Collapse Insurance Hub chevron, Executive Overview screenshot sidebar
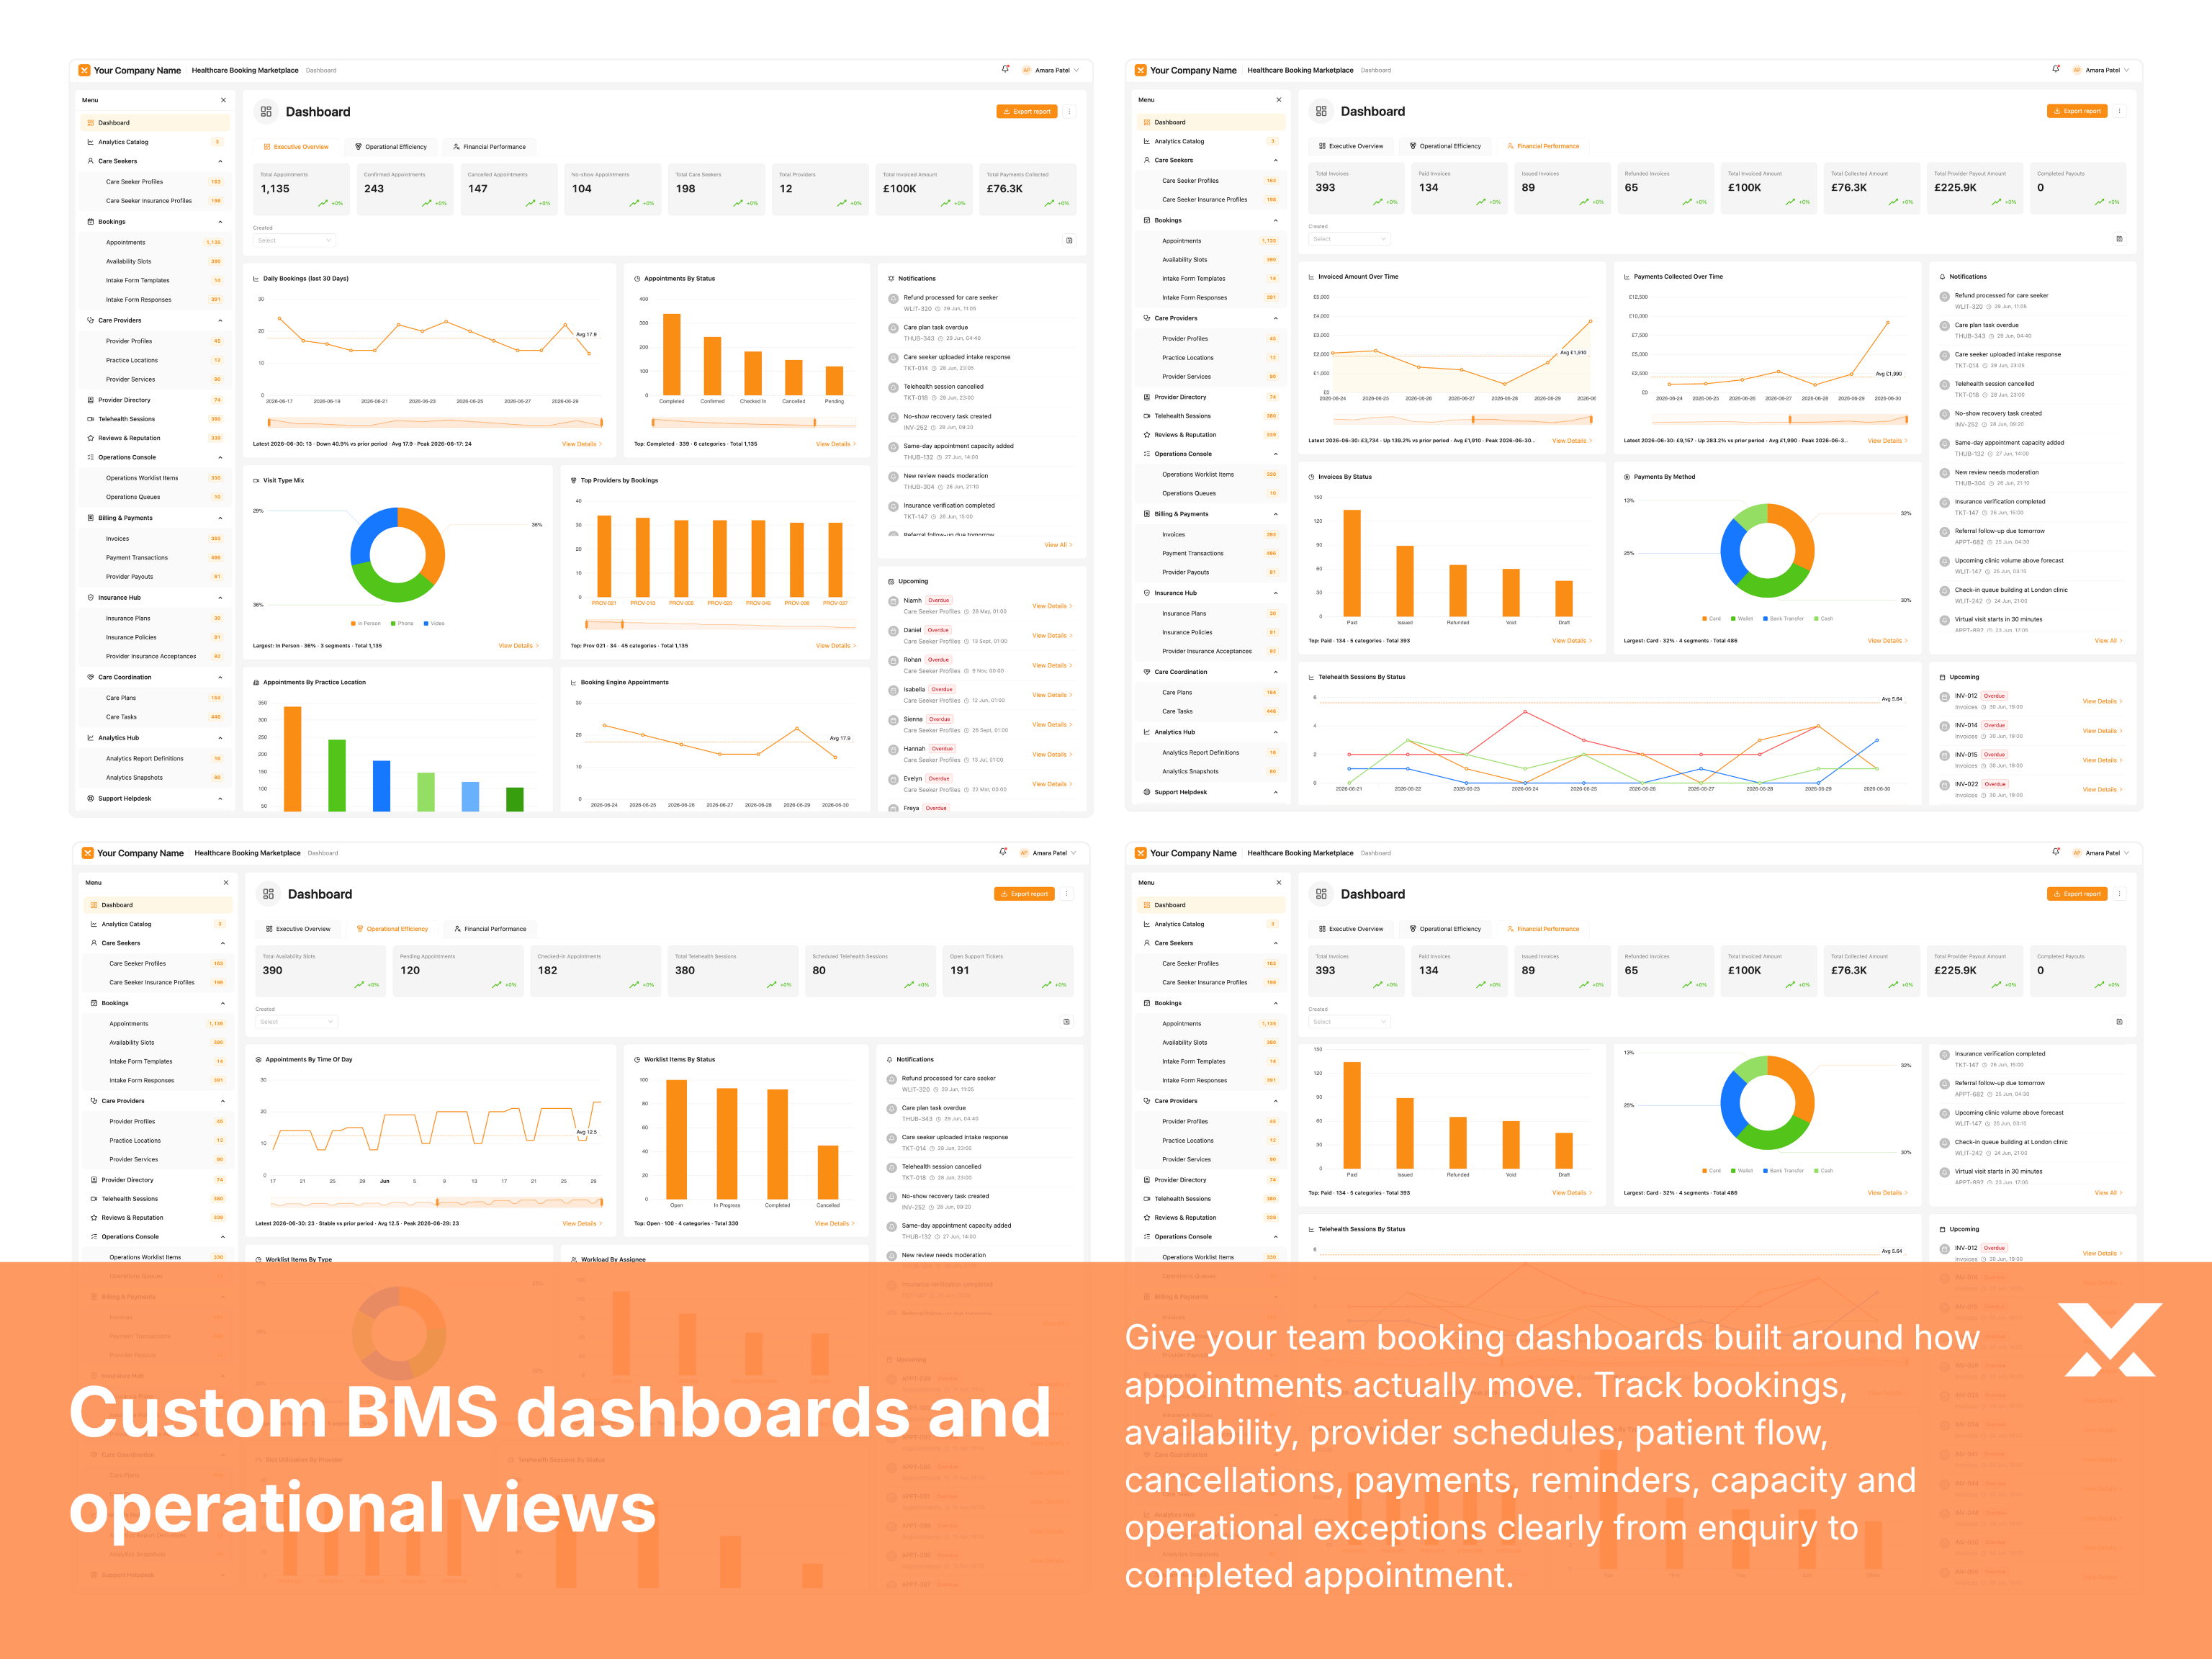This screenshot has width=2212, height=1659. pos(221,598)
